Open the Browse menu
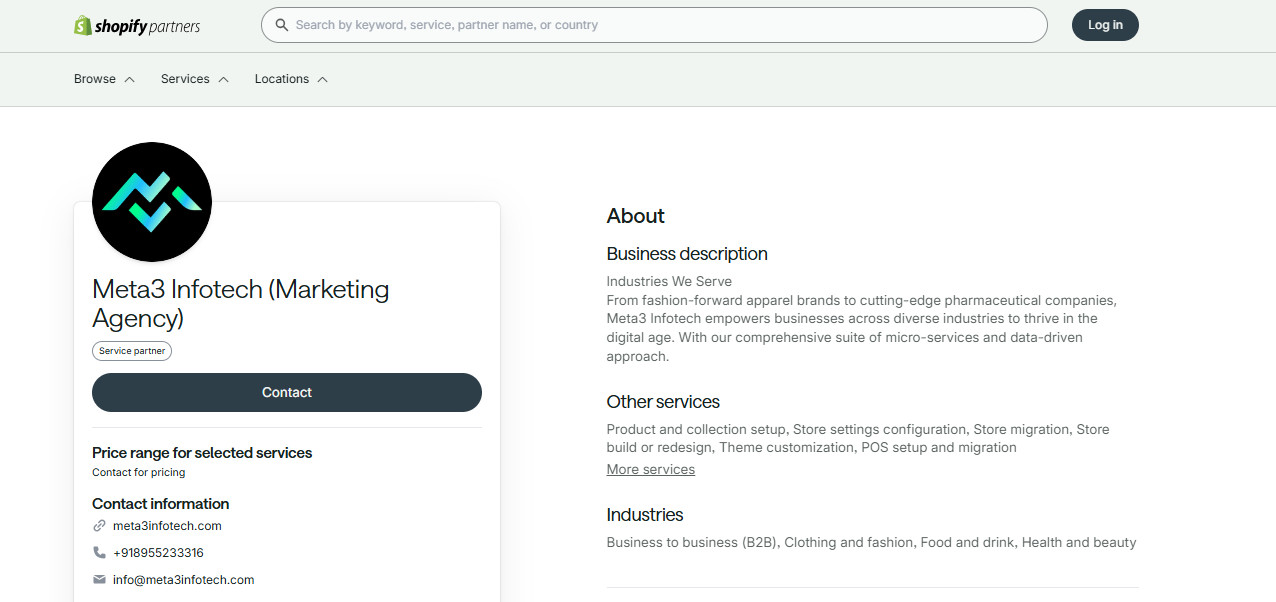Viewport: 1276px width, 602px height. (104, 79)
